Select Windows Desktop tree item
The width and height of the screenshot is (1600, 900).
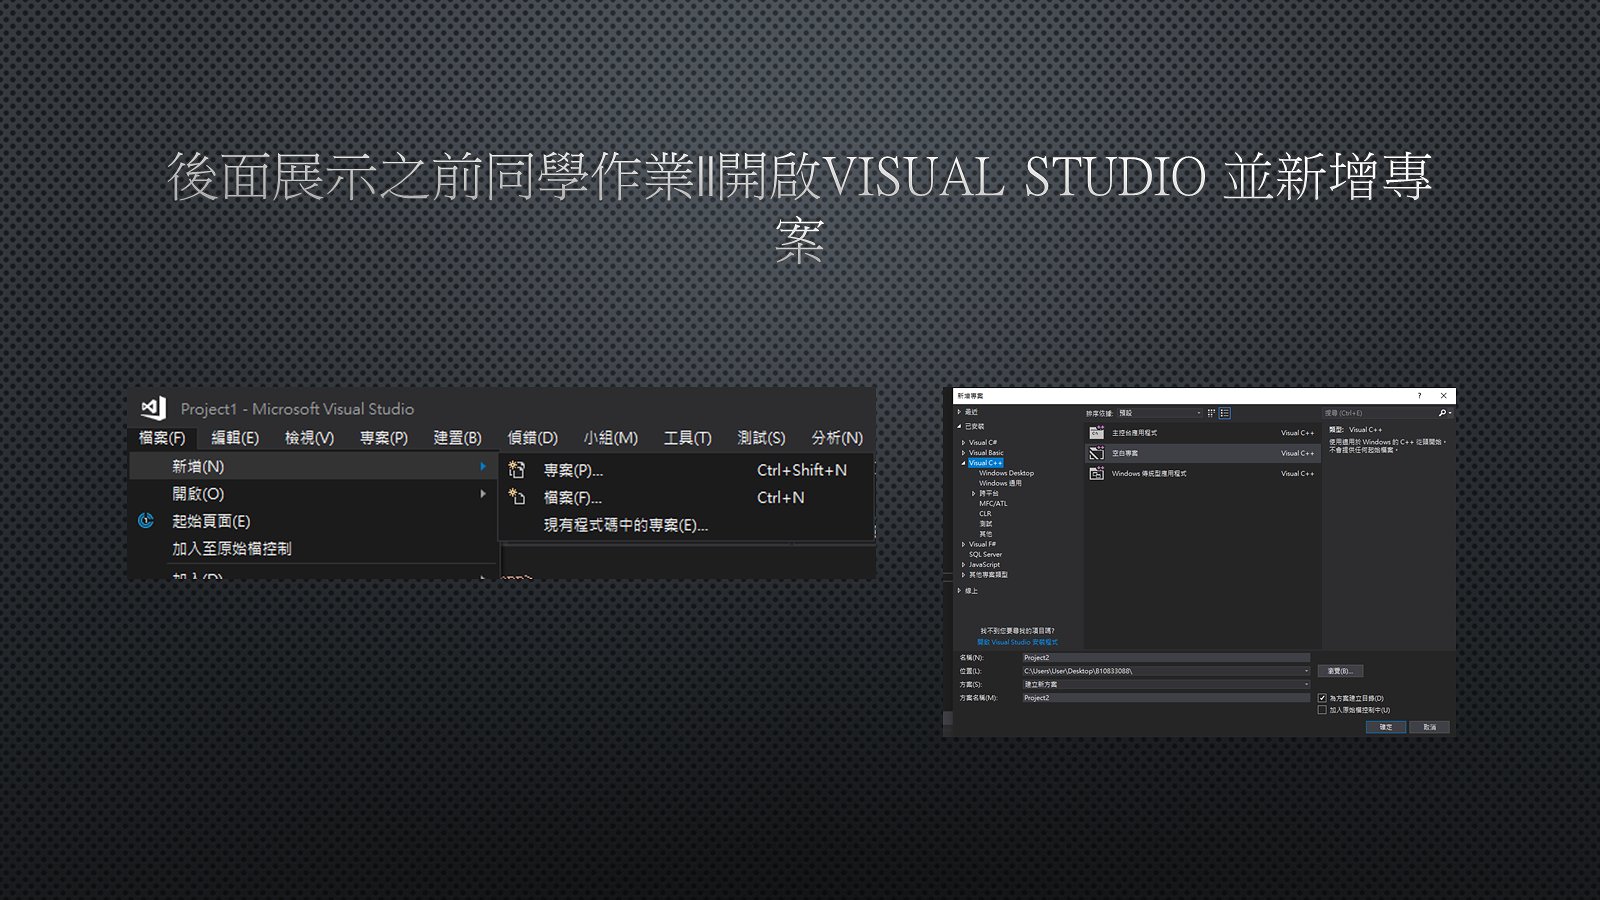pos(1006,473)
